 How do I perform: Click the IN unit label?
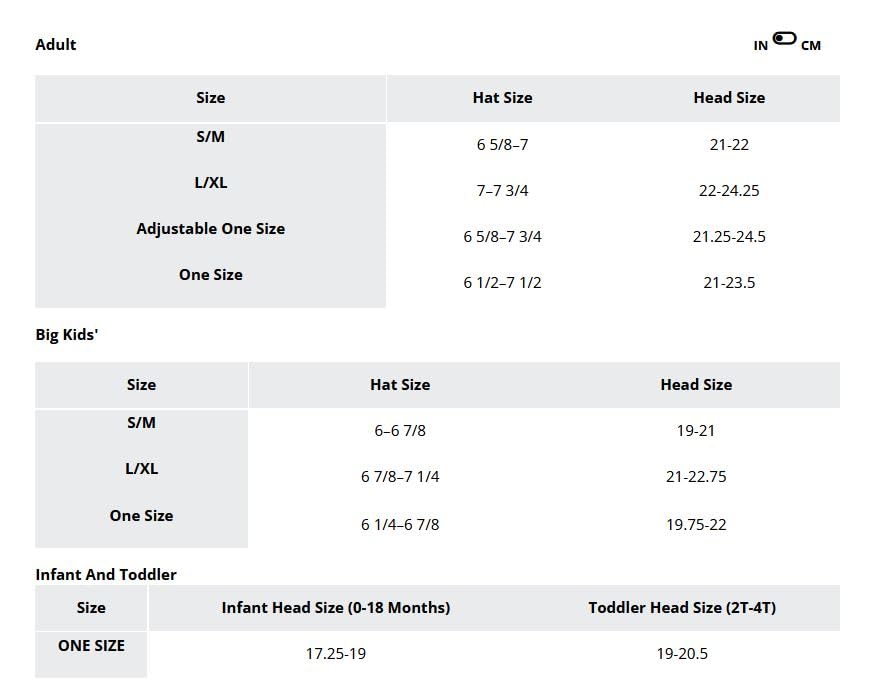[761, 46]
